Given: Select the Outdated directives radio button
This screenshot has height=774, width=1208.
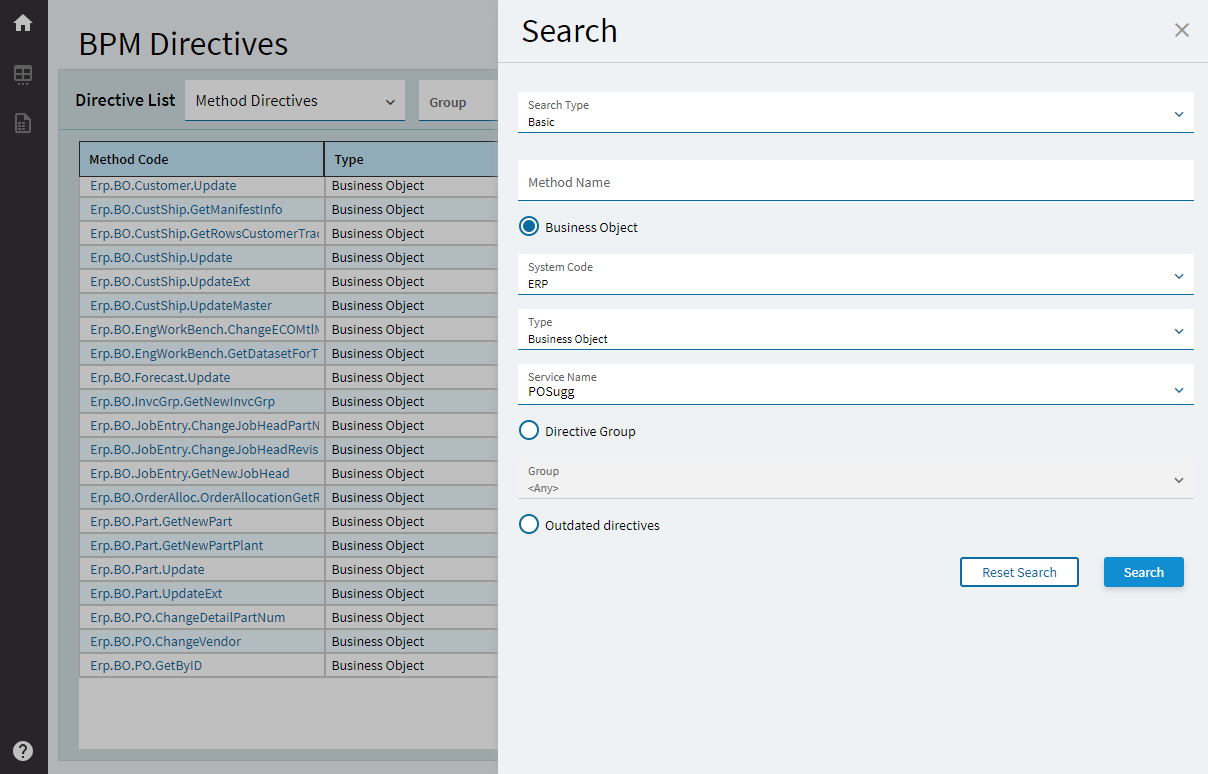Looking at the screenshot, I should 529,524.
